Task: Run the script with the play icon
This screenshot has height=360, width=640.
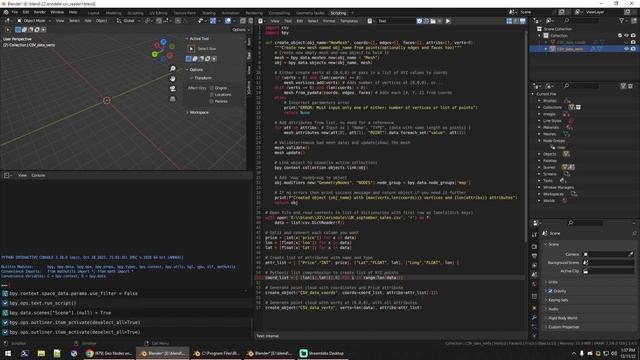Action: click(448, 21)
